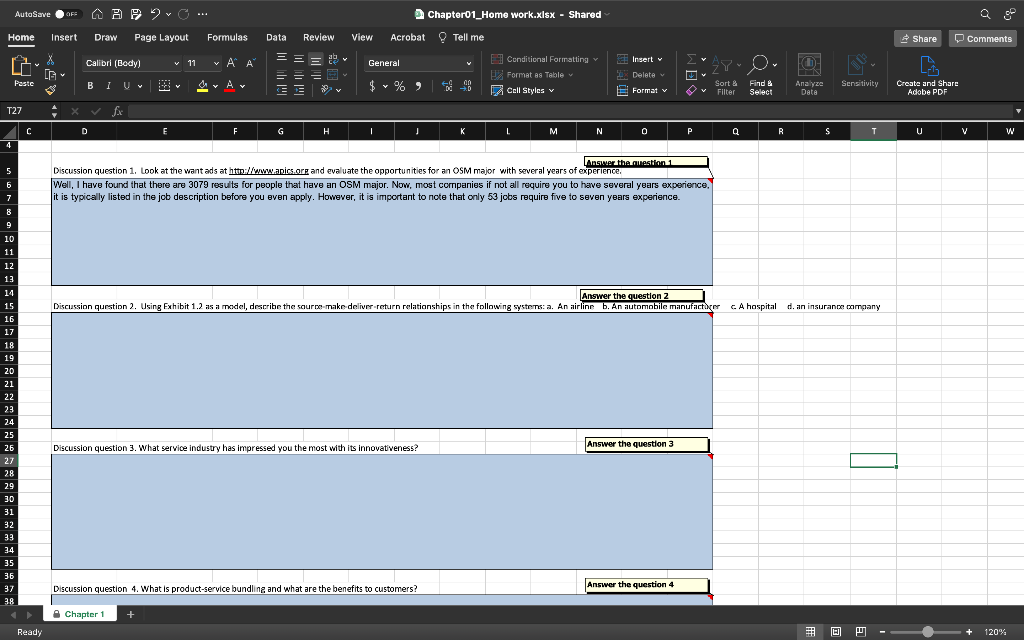
Task: Open the Formulas ribbon tab
Action: 227,37
